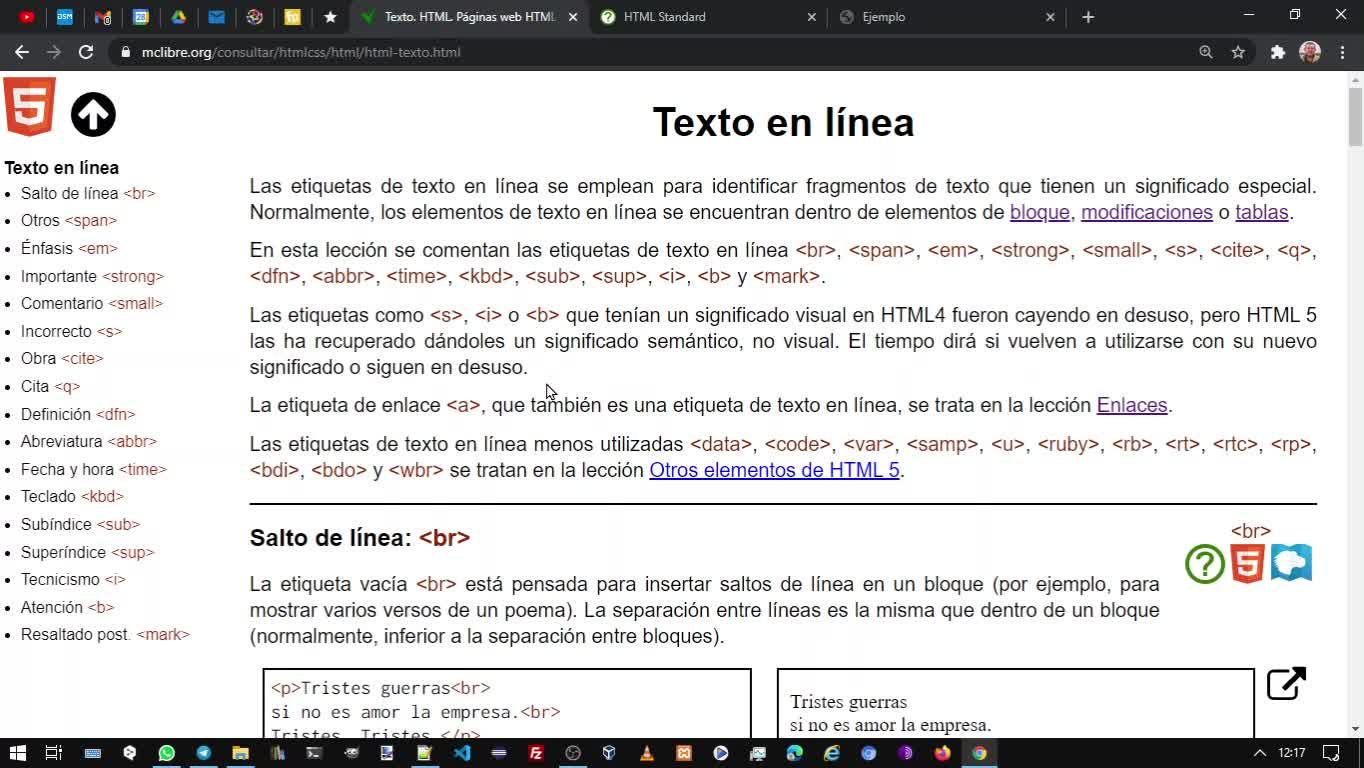
Task: Go to 'Importante <strong>' sidebar entry
Action: 92,276
